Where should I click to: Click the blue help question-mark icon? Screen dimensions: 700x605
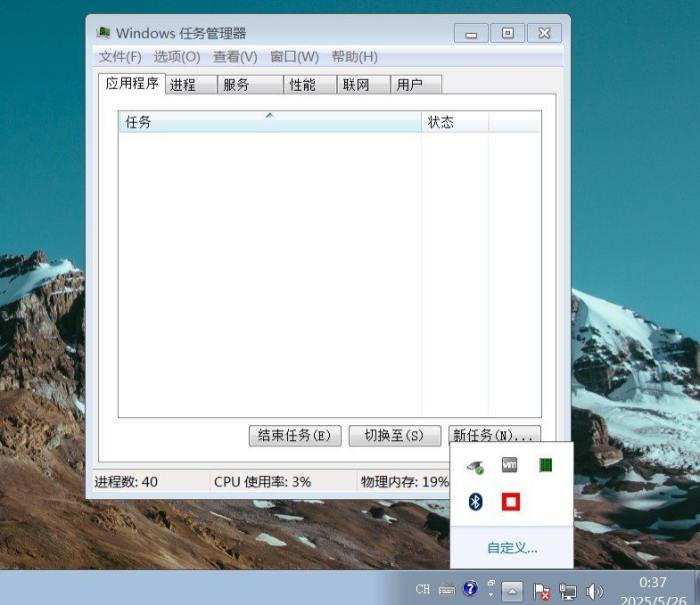(470, 588)
